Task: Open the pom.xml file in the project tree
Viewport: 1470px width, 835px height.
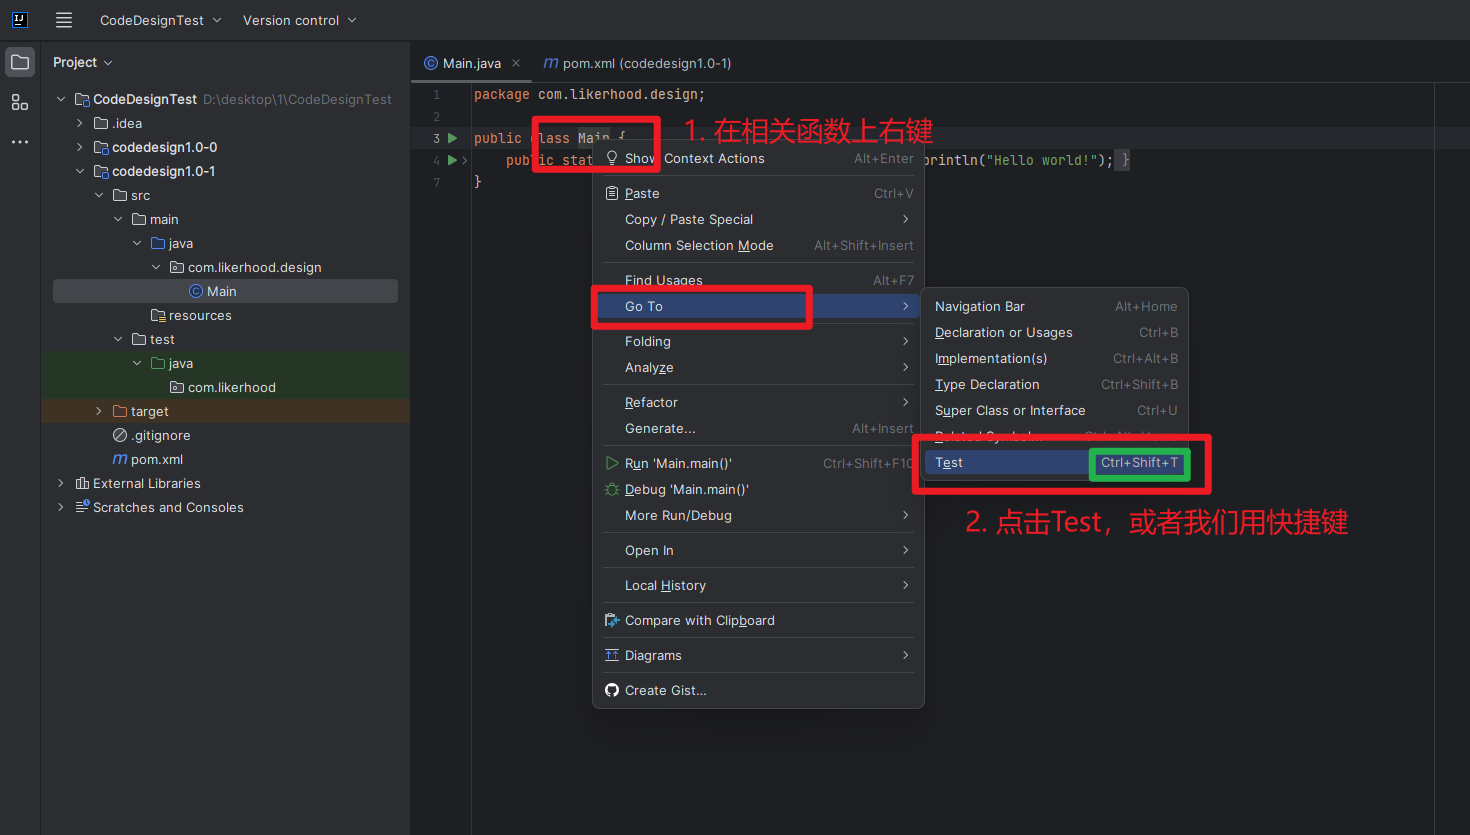Action: [x=156, y=459]
